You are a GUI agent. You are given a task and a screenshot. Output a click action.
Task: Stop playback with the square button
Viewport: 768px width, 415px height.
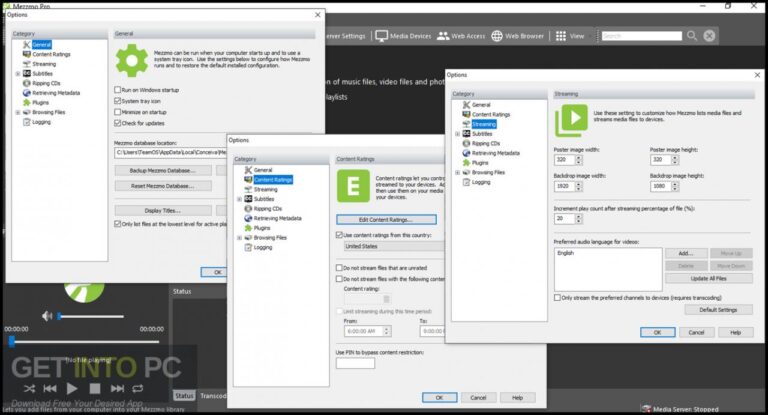(x=95, y=389)
